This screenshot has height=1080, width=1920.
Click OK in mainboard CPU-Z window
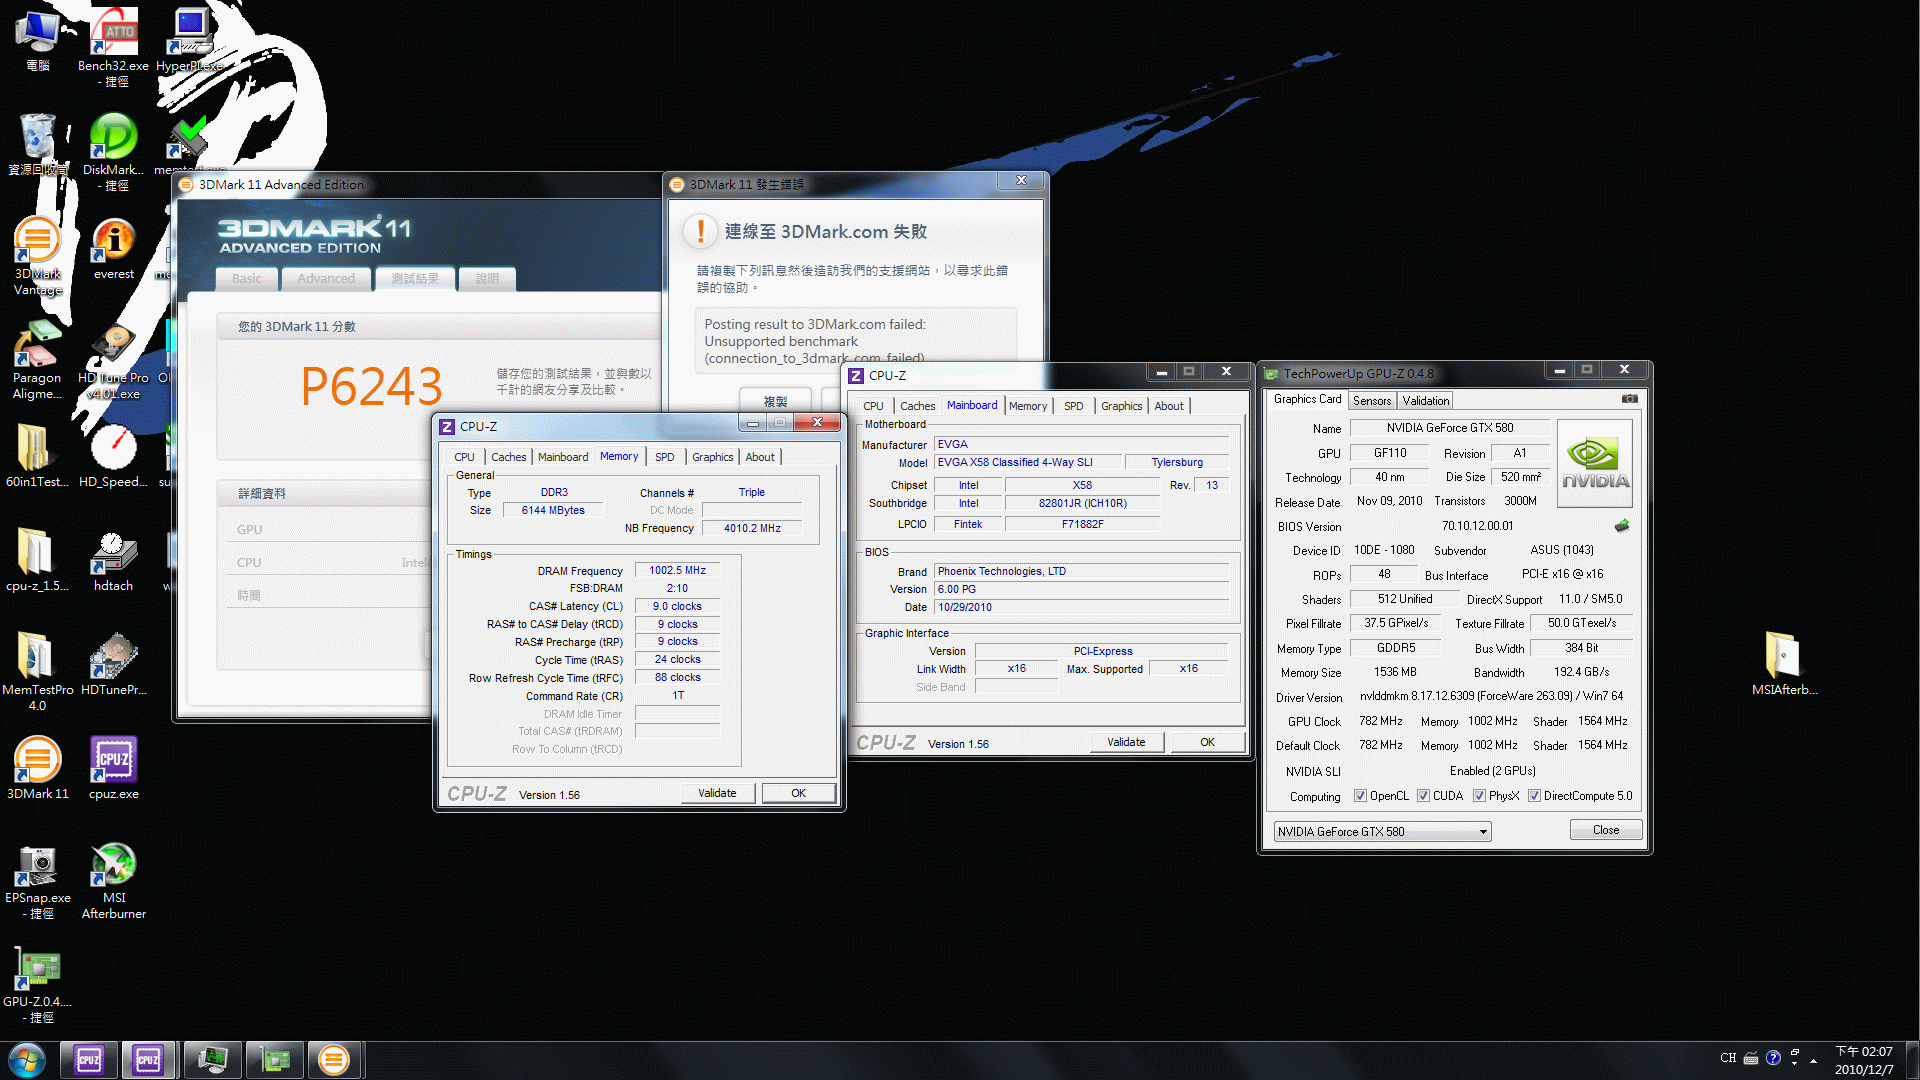point(1207,742)
